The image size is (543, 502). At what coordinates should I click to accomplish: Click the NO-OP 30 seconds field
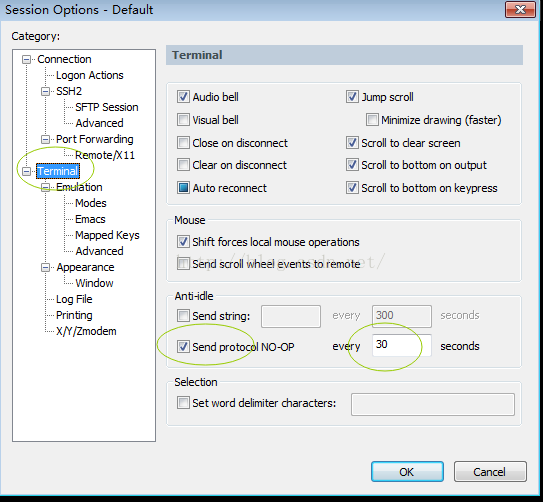click(x=402, y=345)
